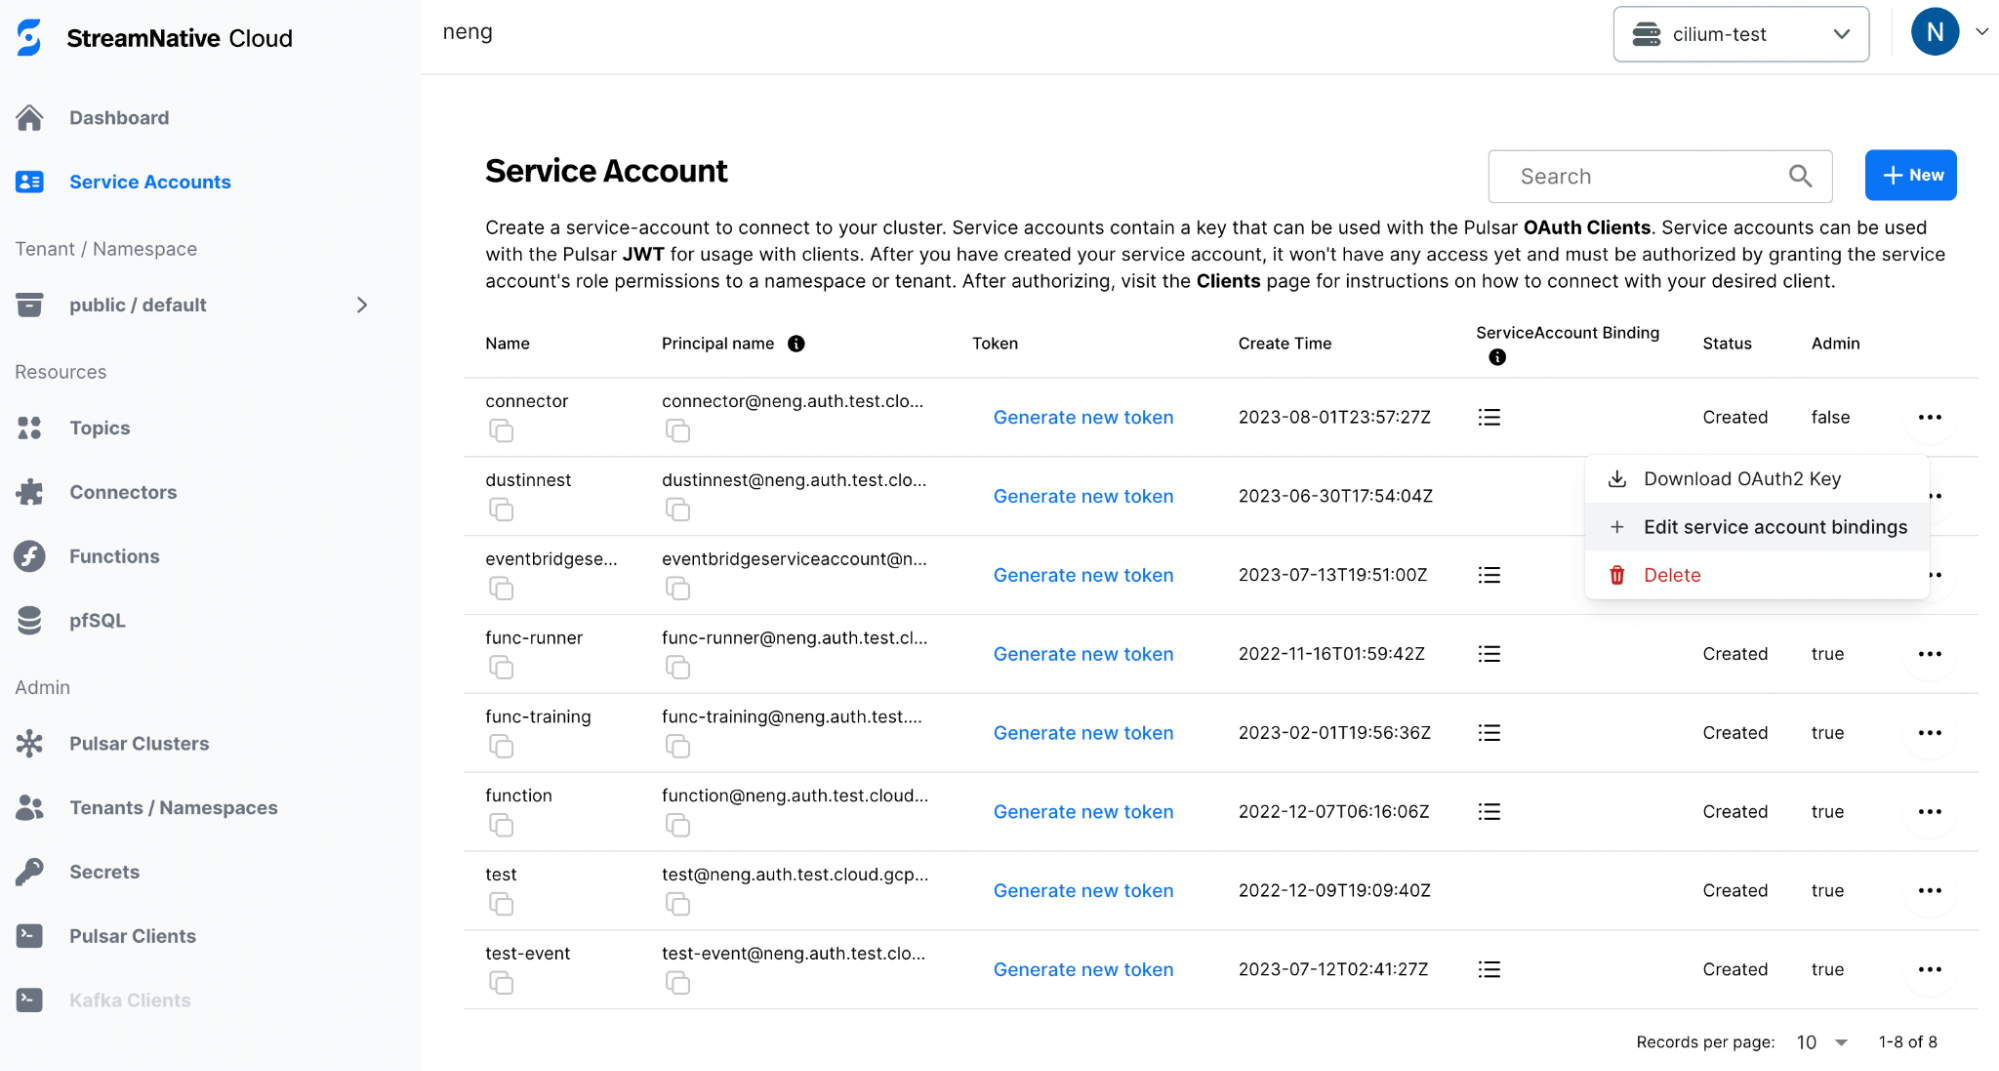Screen dimensions: 1999x1071
Task: Open the records per page dropdown
Action: (x=1822, y=1041)
